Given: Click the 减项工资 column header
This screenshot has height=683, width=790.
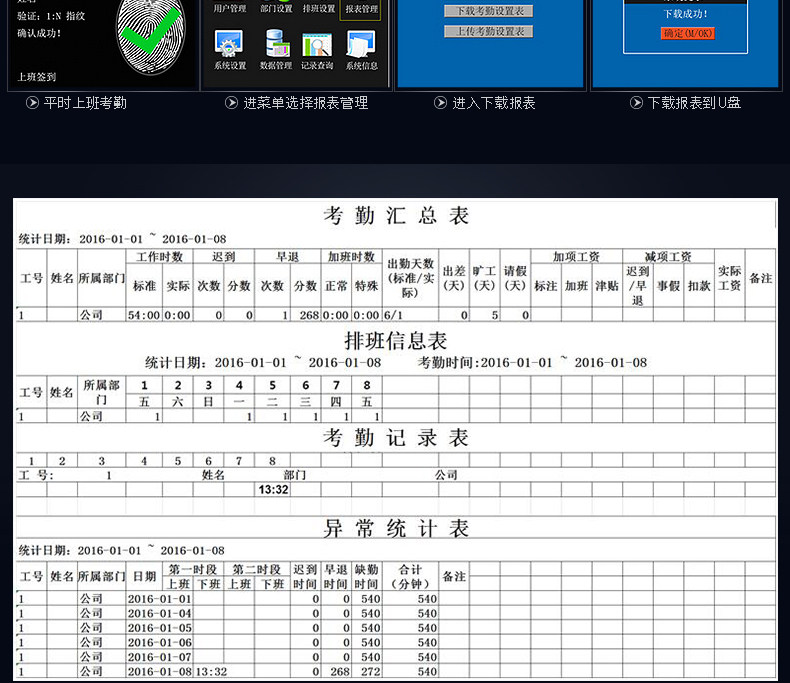Looking at the screenshot, I should (x=668, y=256).
